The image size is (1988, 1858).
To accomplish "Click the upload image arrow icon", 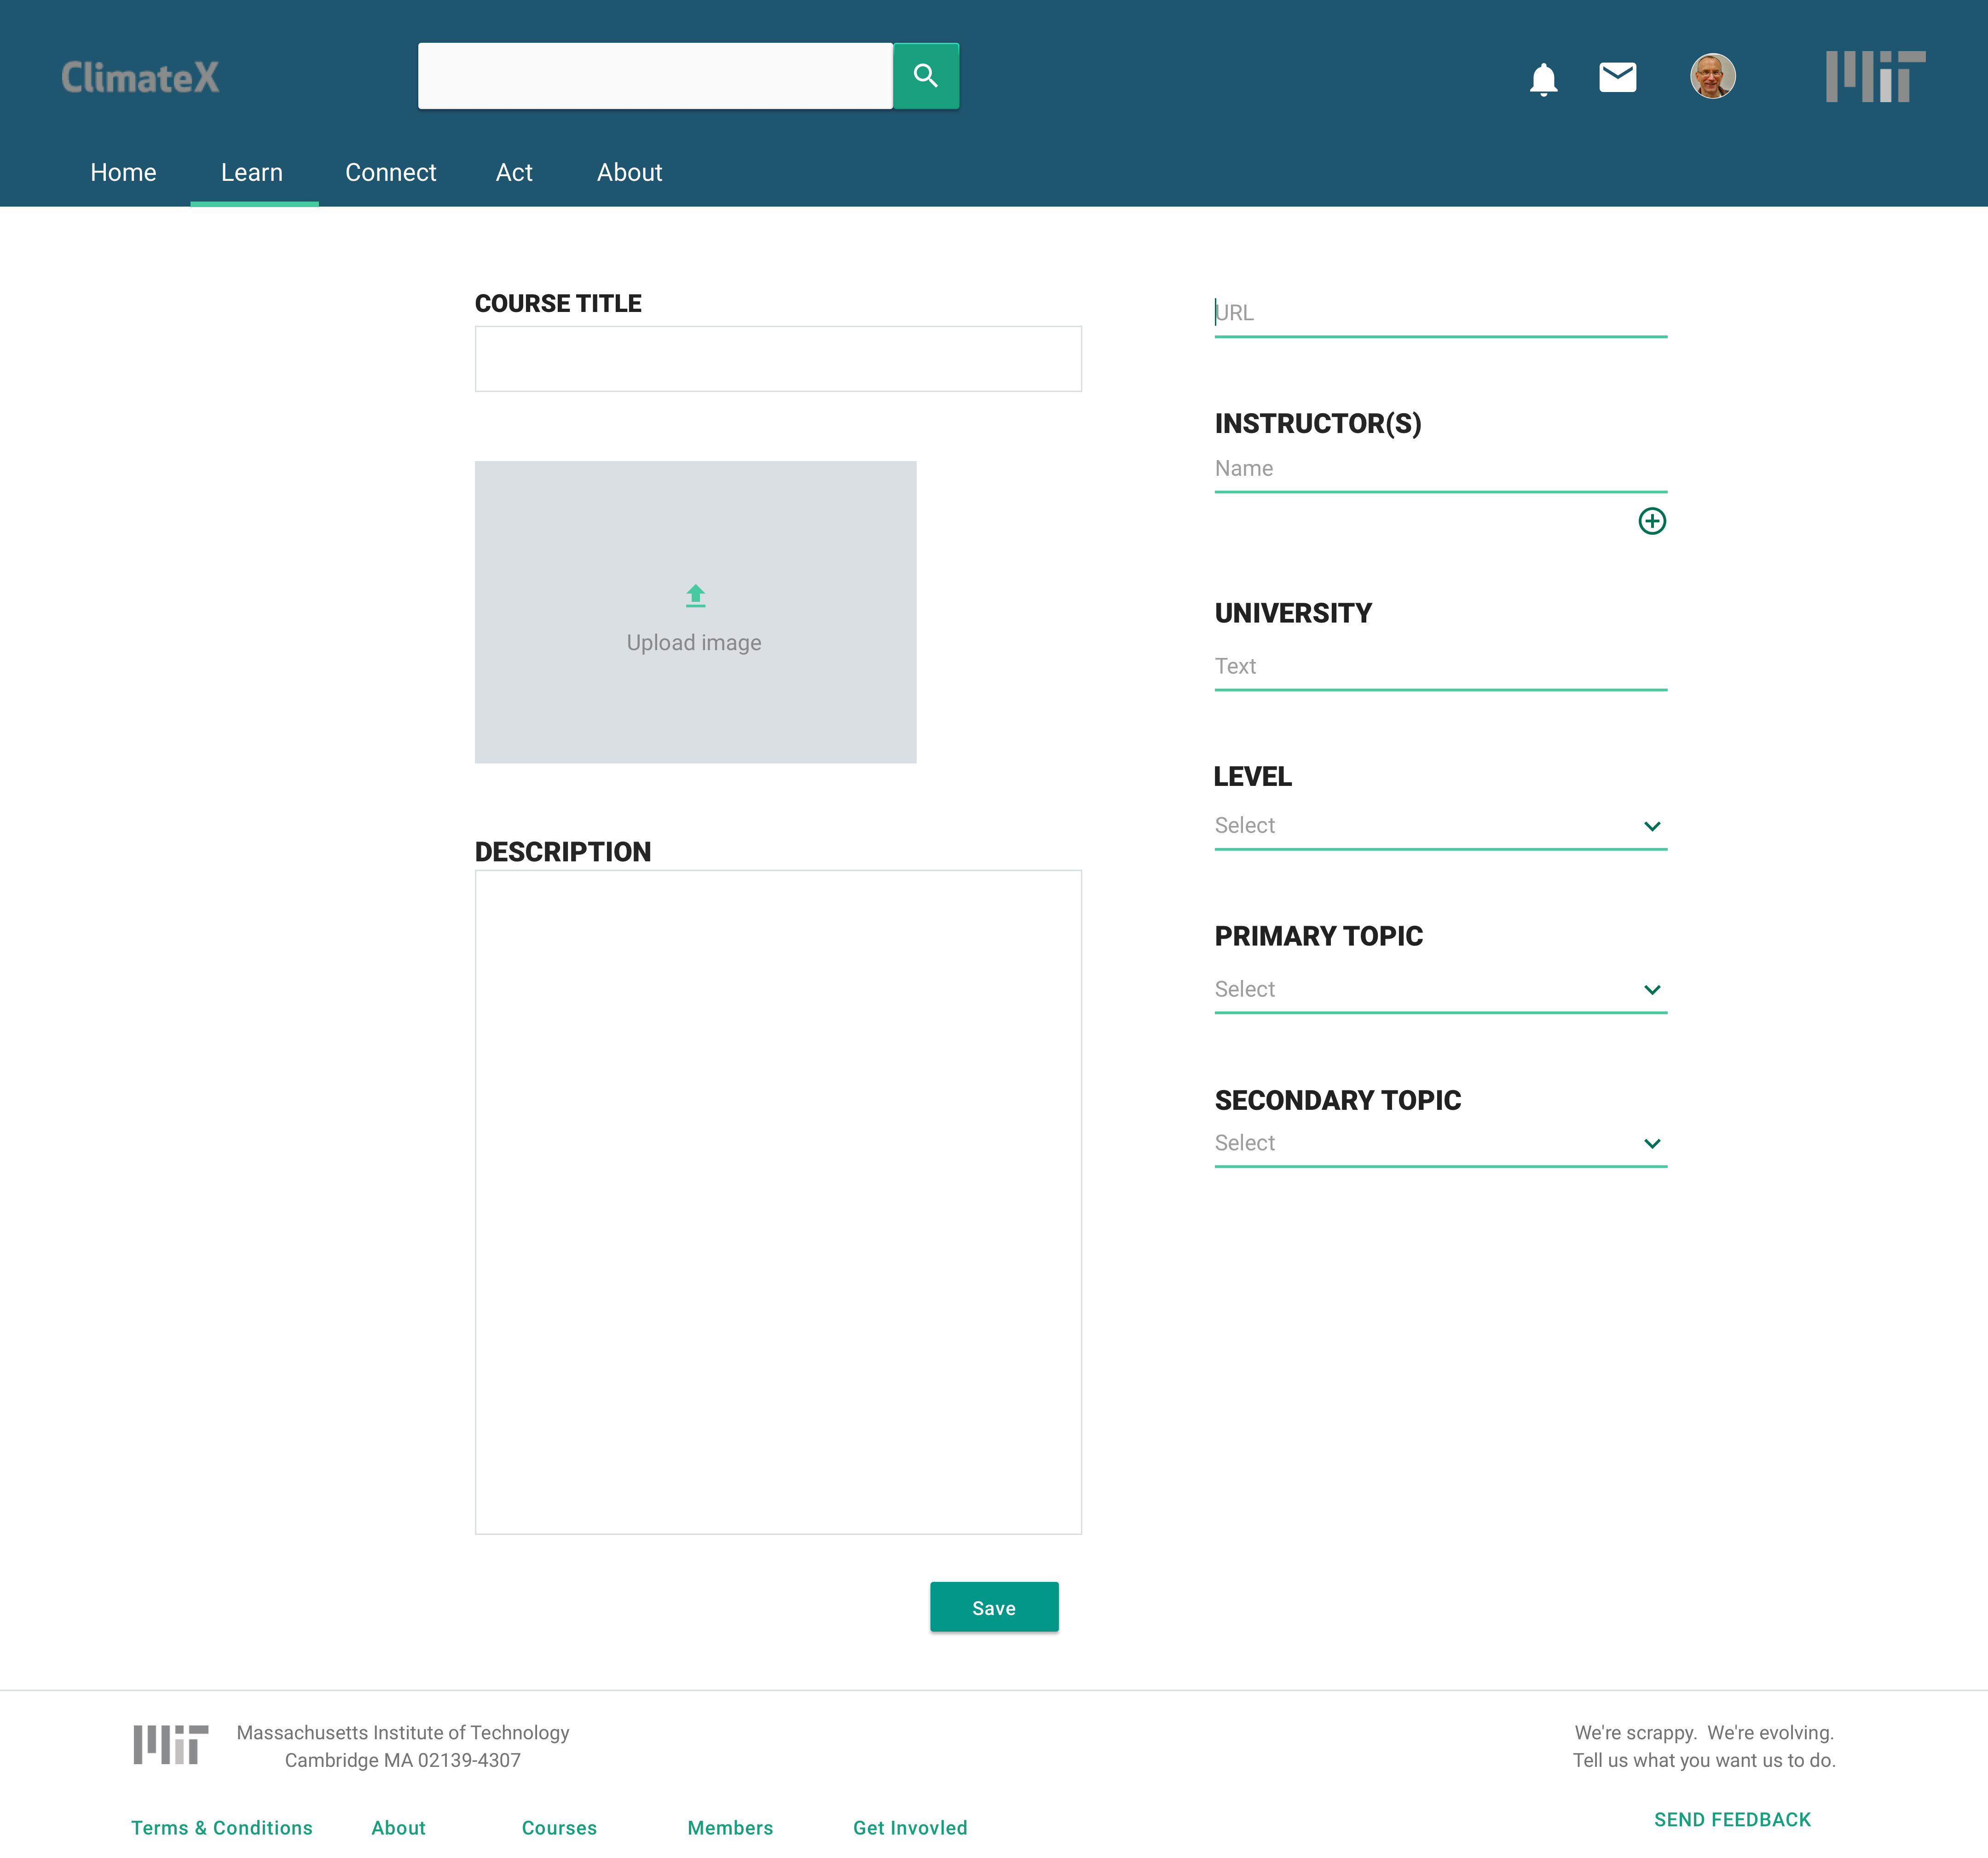I will (695, 596).
